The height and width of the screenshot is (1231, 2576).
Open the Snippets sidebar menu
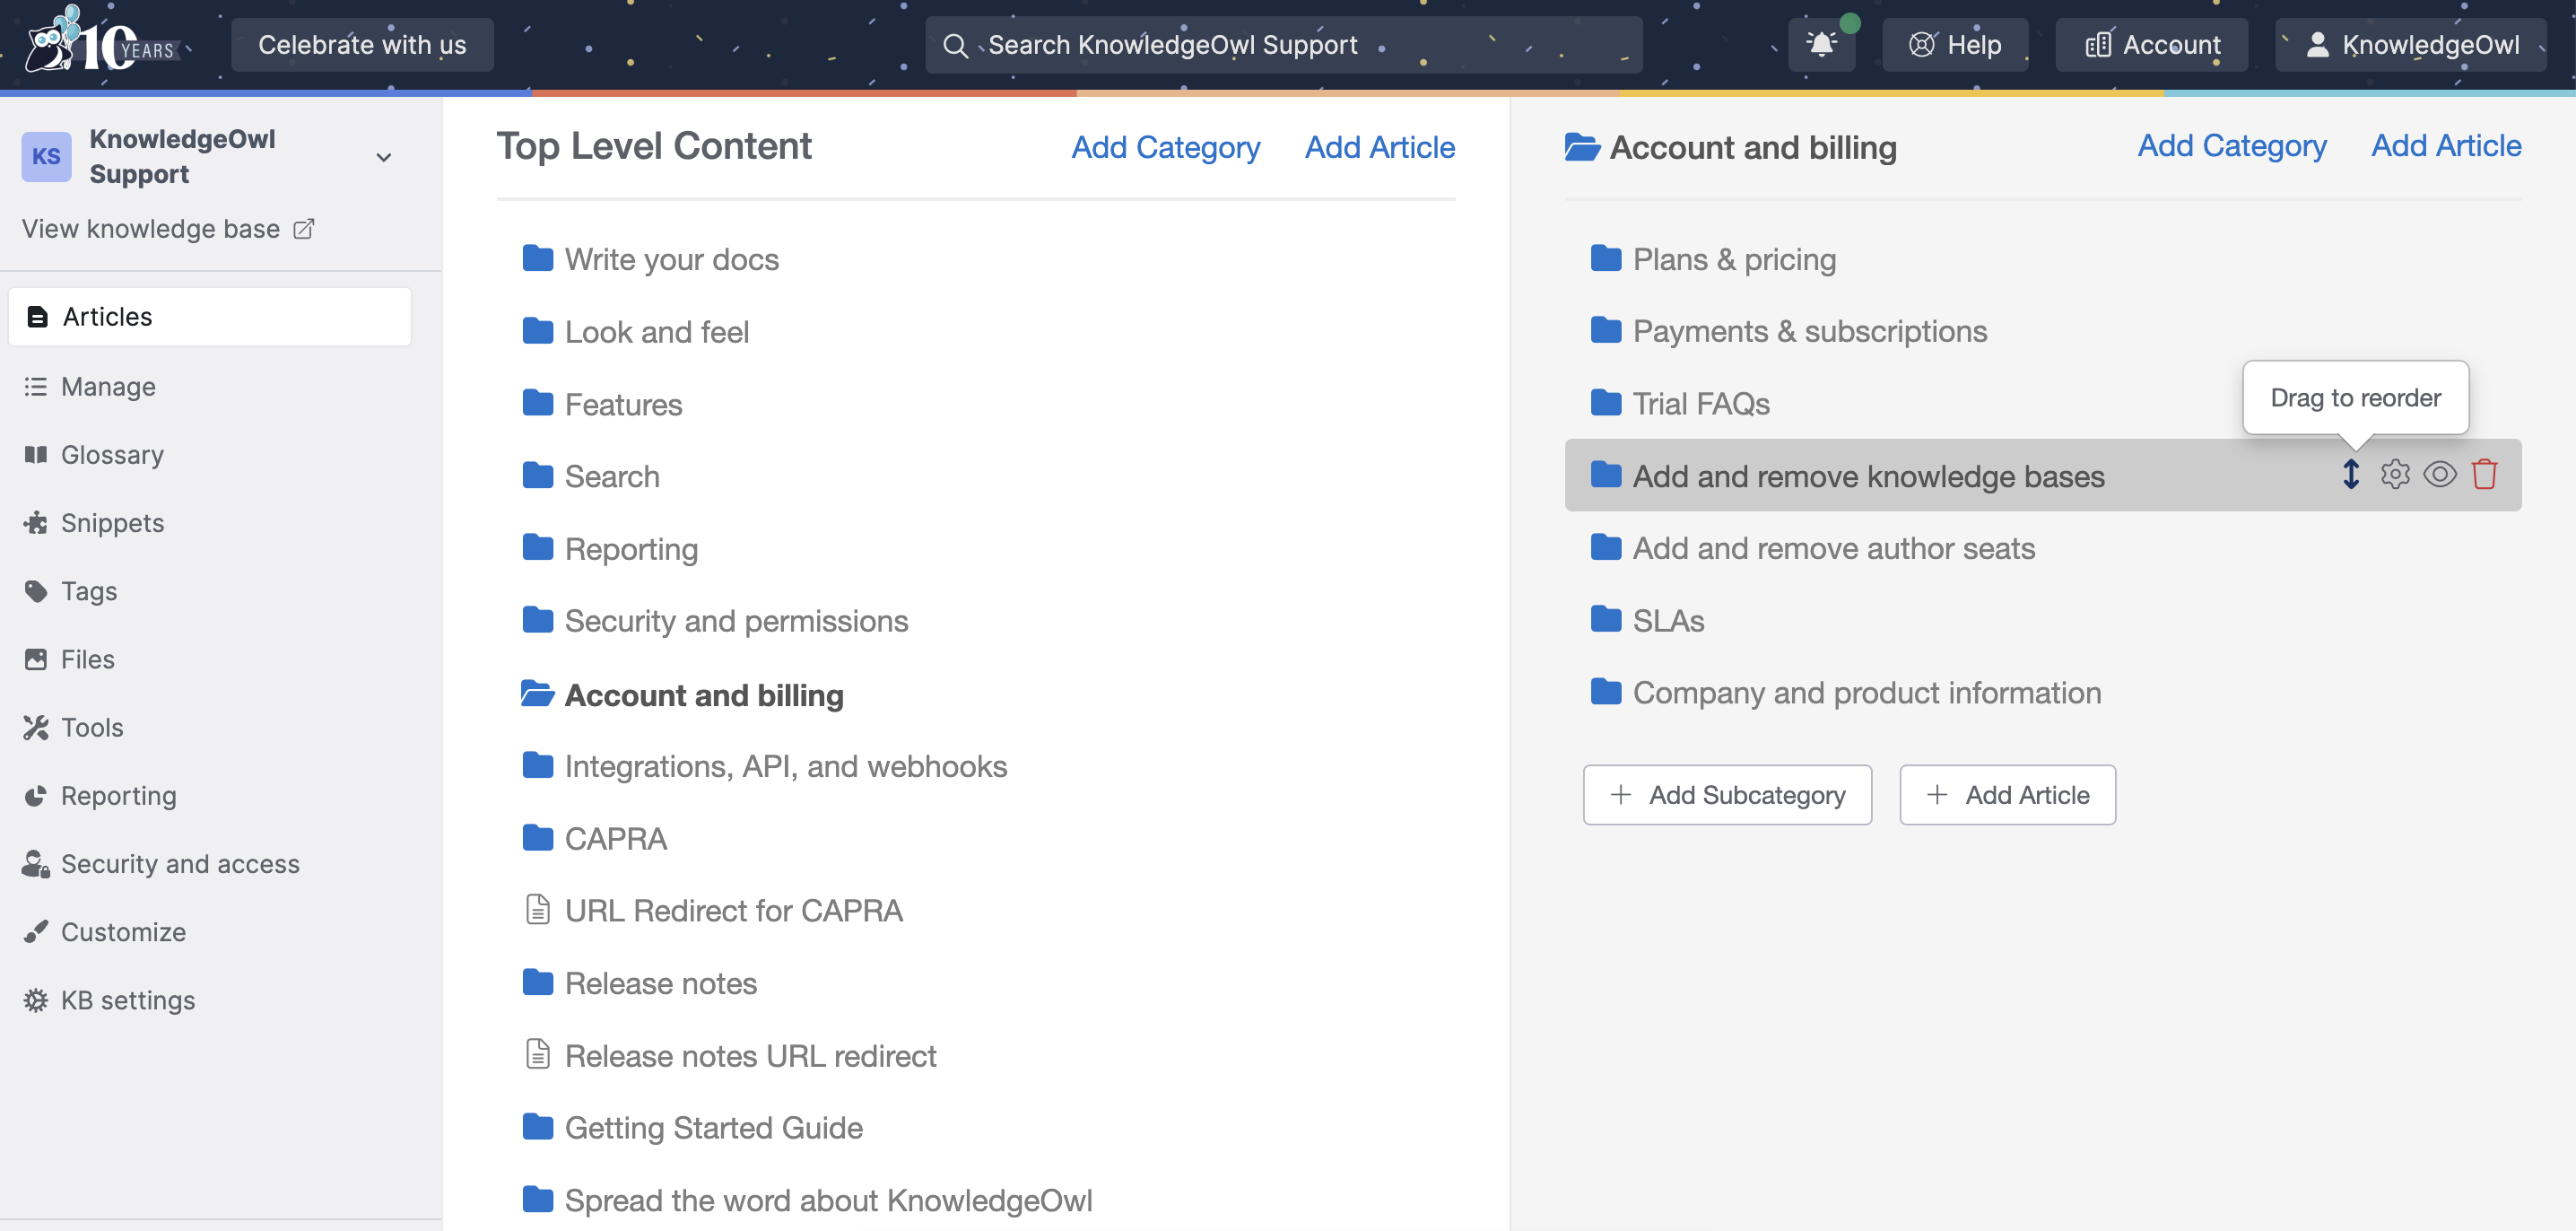(112, 523)
